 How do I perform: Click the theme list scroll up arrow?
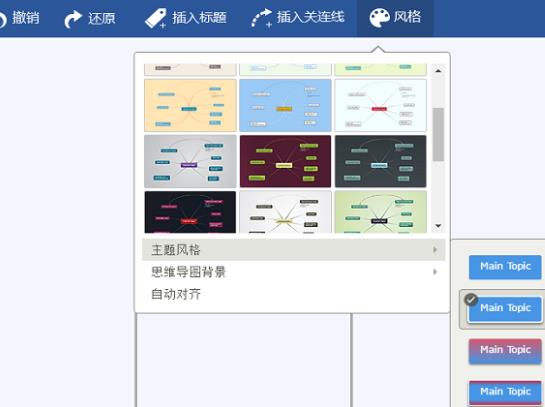click(438, 71)
